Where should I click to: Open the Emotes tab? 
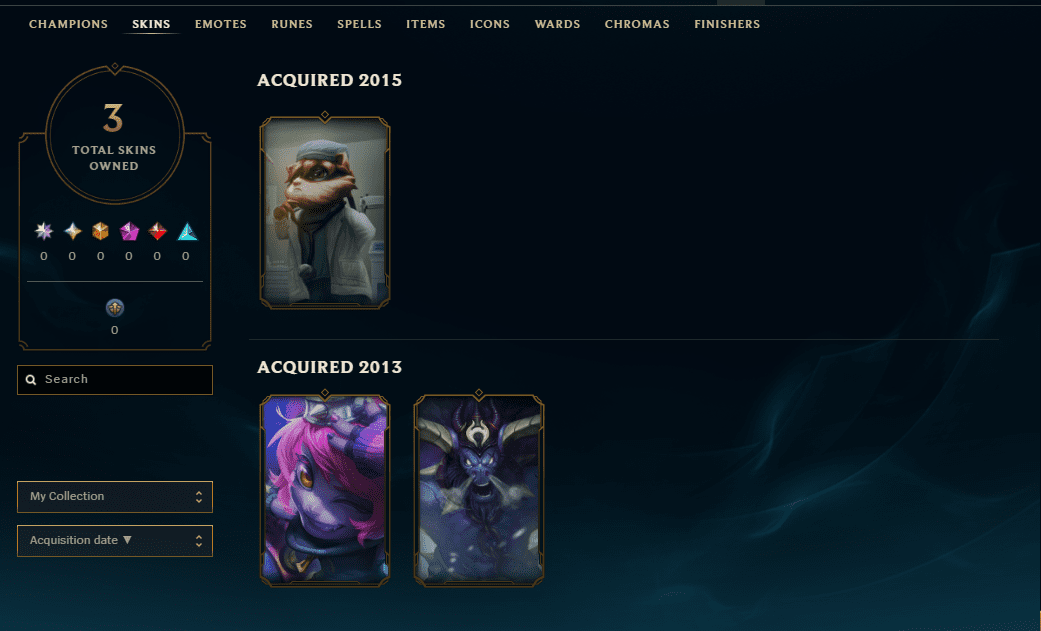click(x=220, y=24)
